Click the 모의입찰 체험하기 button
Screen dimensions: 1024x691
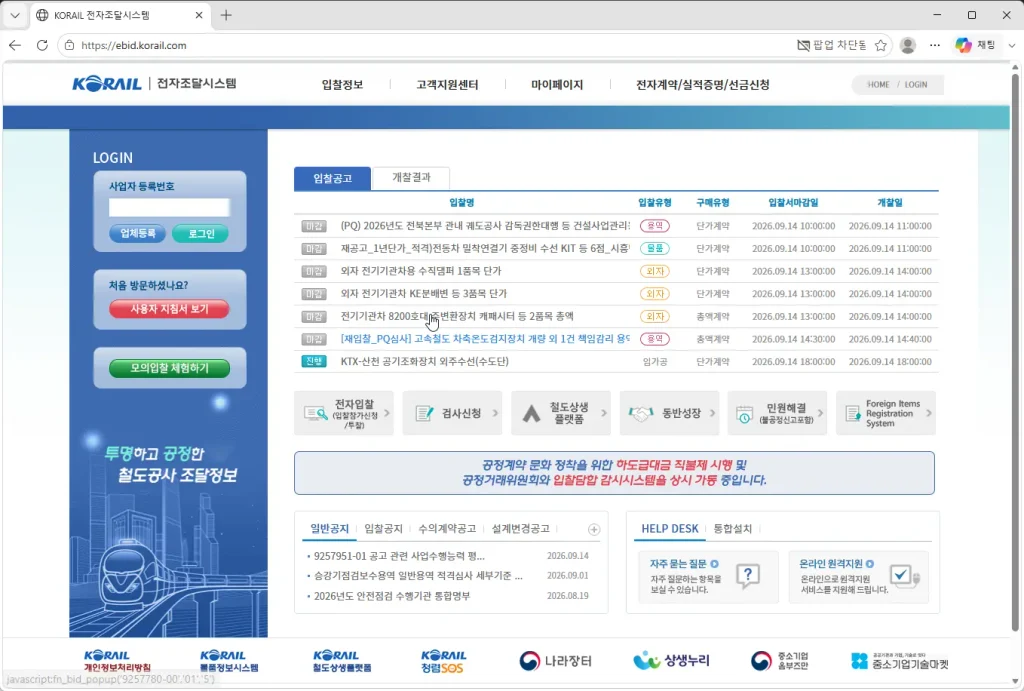coord(169,368)
